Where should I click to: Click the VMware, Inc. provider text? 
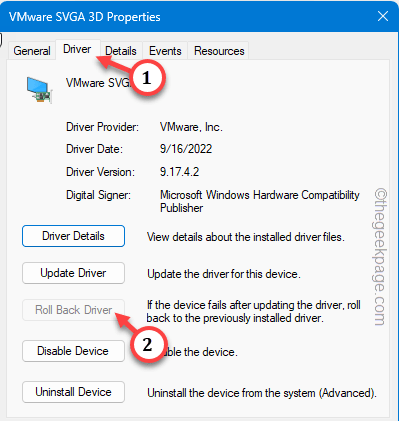pos(191,127)
